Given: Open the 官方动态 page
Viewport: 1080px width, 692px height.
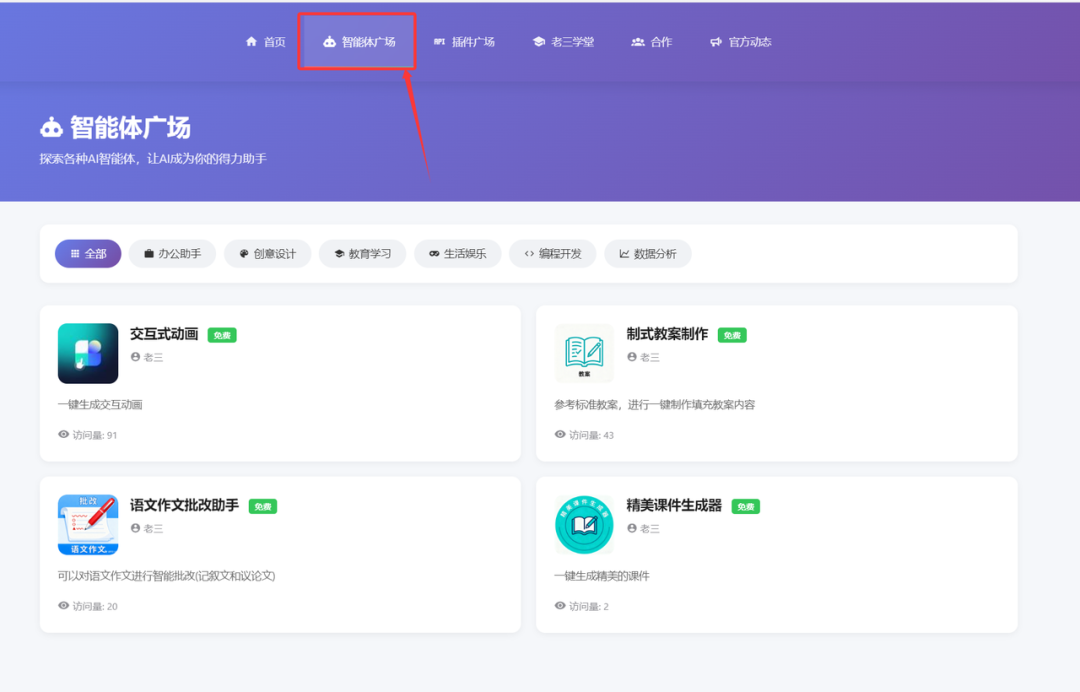Looking at the screenshot, I should [x=741, y=41].
